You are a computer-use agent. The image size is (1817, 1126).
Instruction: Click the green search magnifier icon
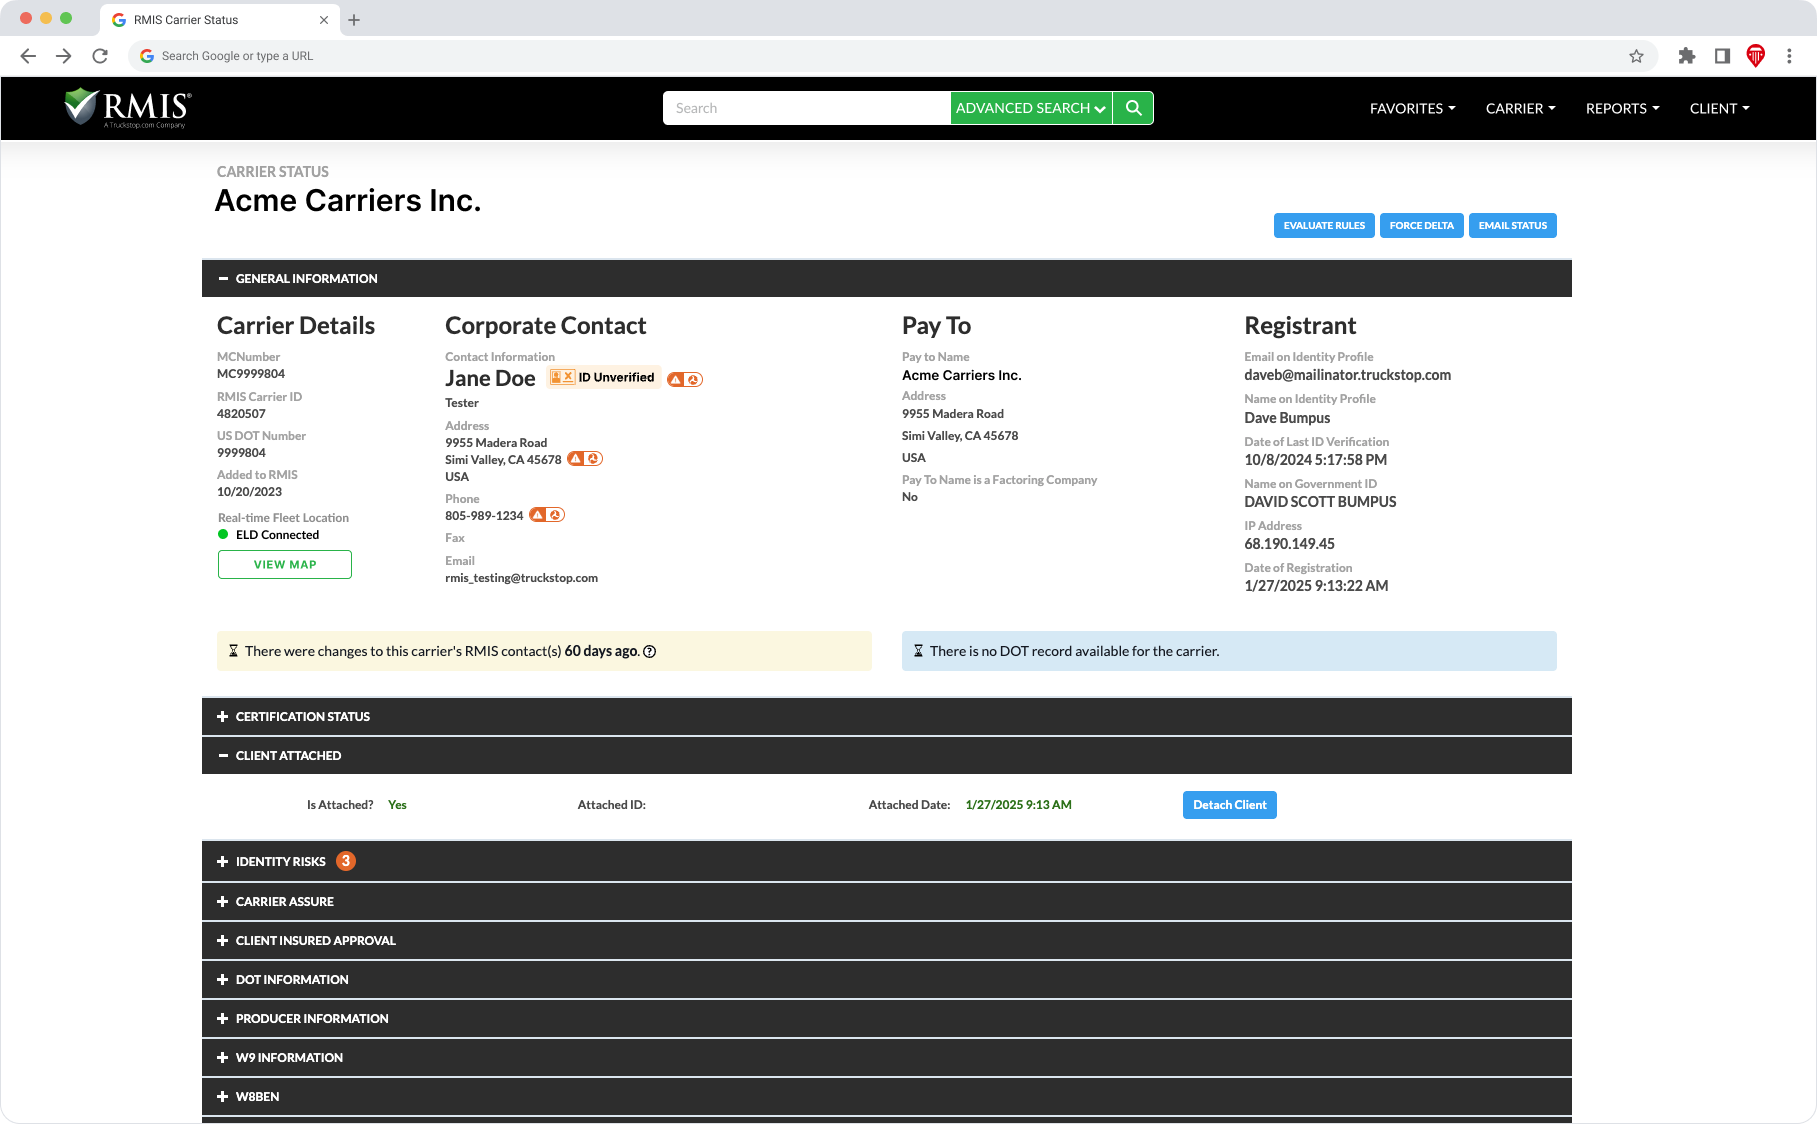click(1133, 108)
